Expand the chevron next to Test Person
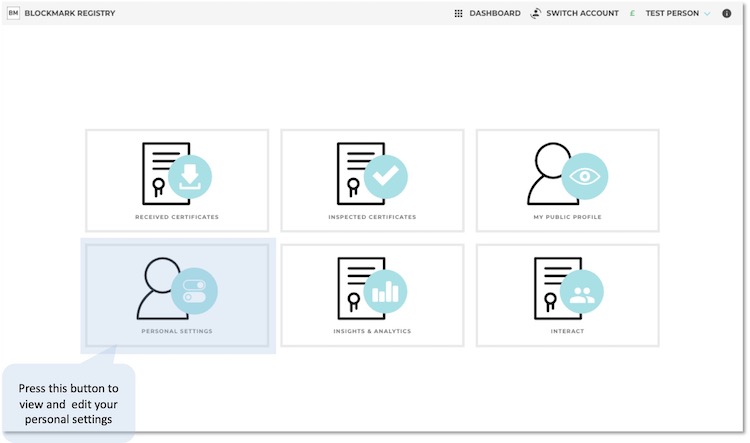 pyautogui.click(x=707, y=13)
